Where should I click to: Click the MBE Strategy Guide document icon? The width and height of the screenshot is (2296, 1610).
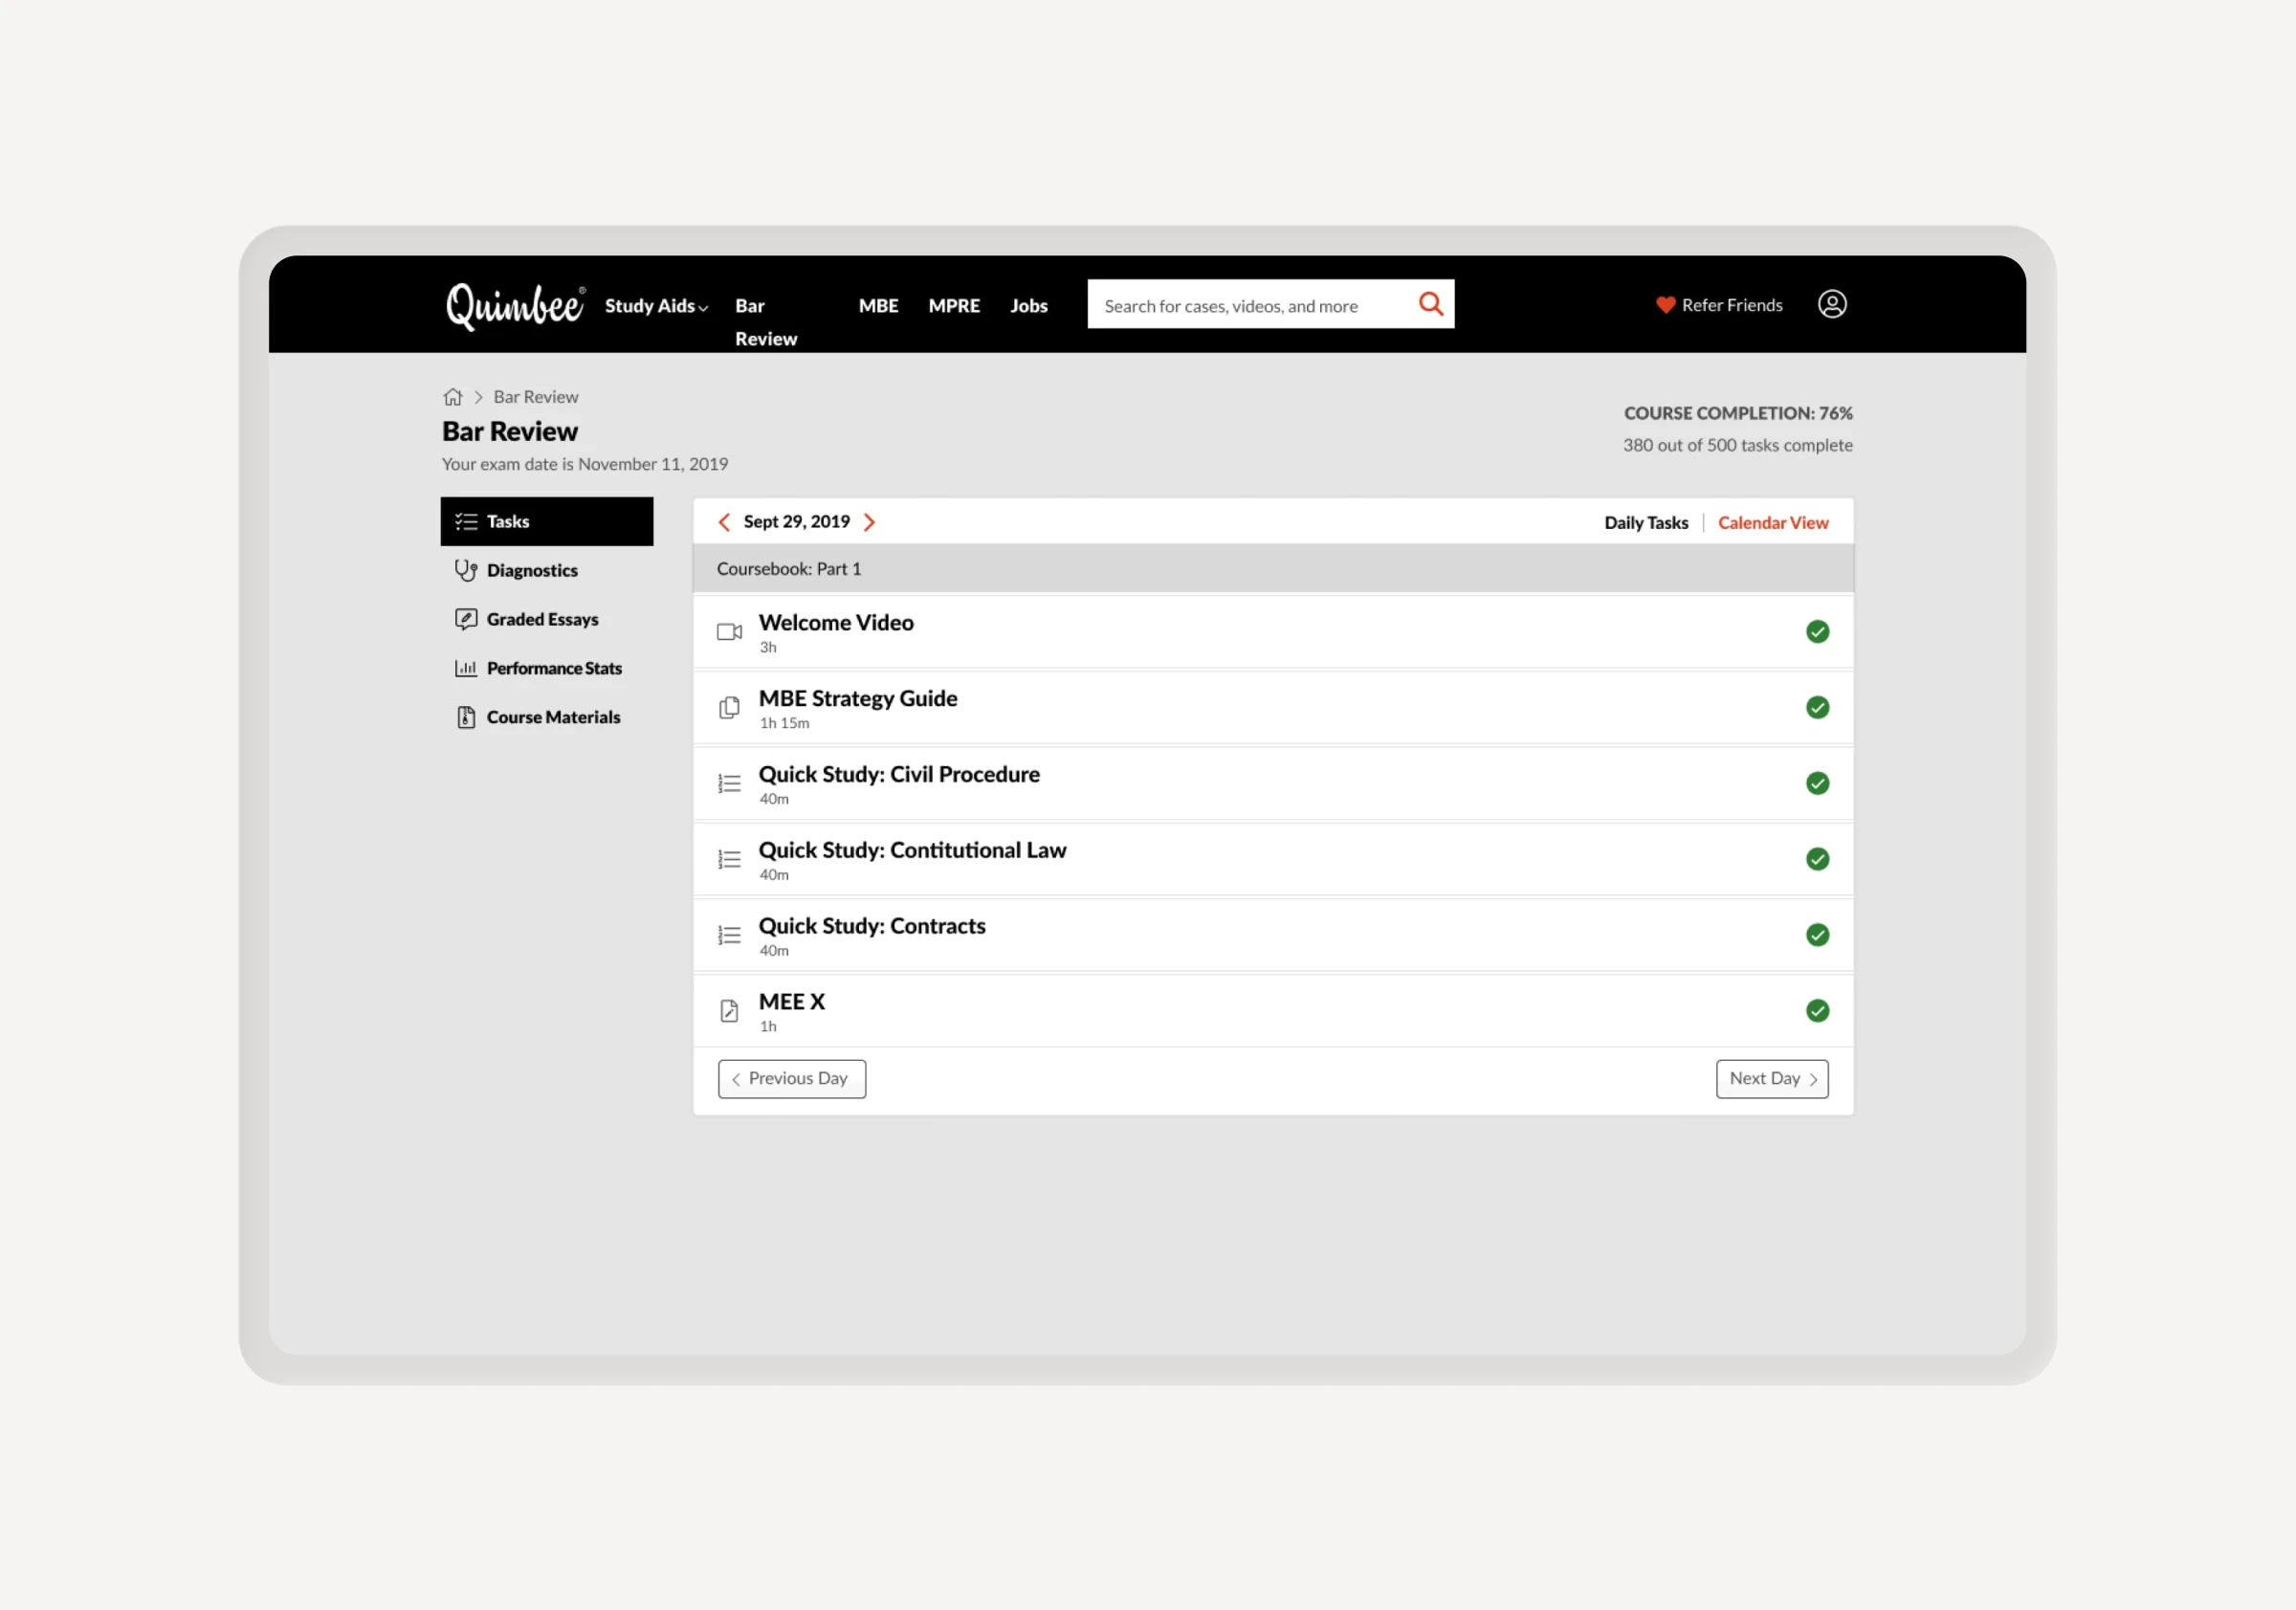click(x=729, y=708)
